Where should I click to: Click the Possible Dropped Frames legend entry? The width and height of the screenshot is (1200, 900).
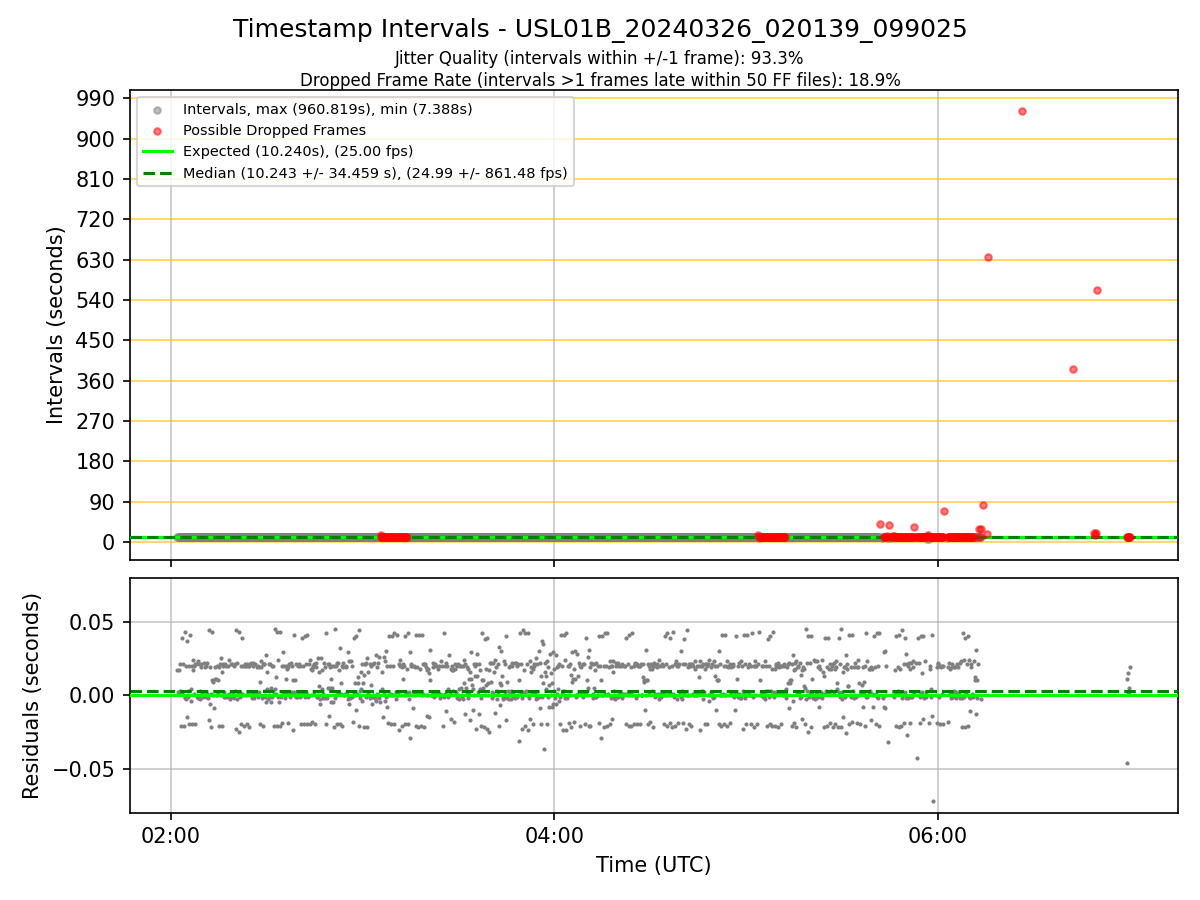click(274, 130)
